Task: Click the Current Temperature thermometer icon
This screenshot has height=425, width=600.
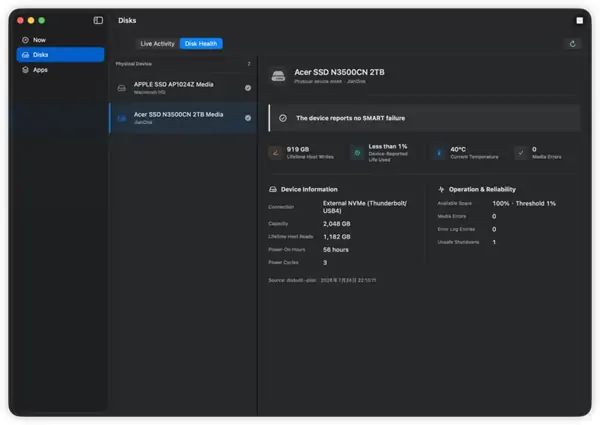Action: [x=439, y=153]
